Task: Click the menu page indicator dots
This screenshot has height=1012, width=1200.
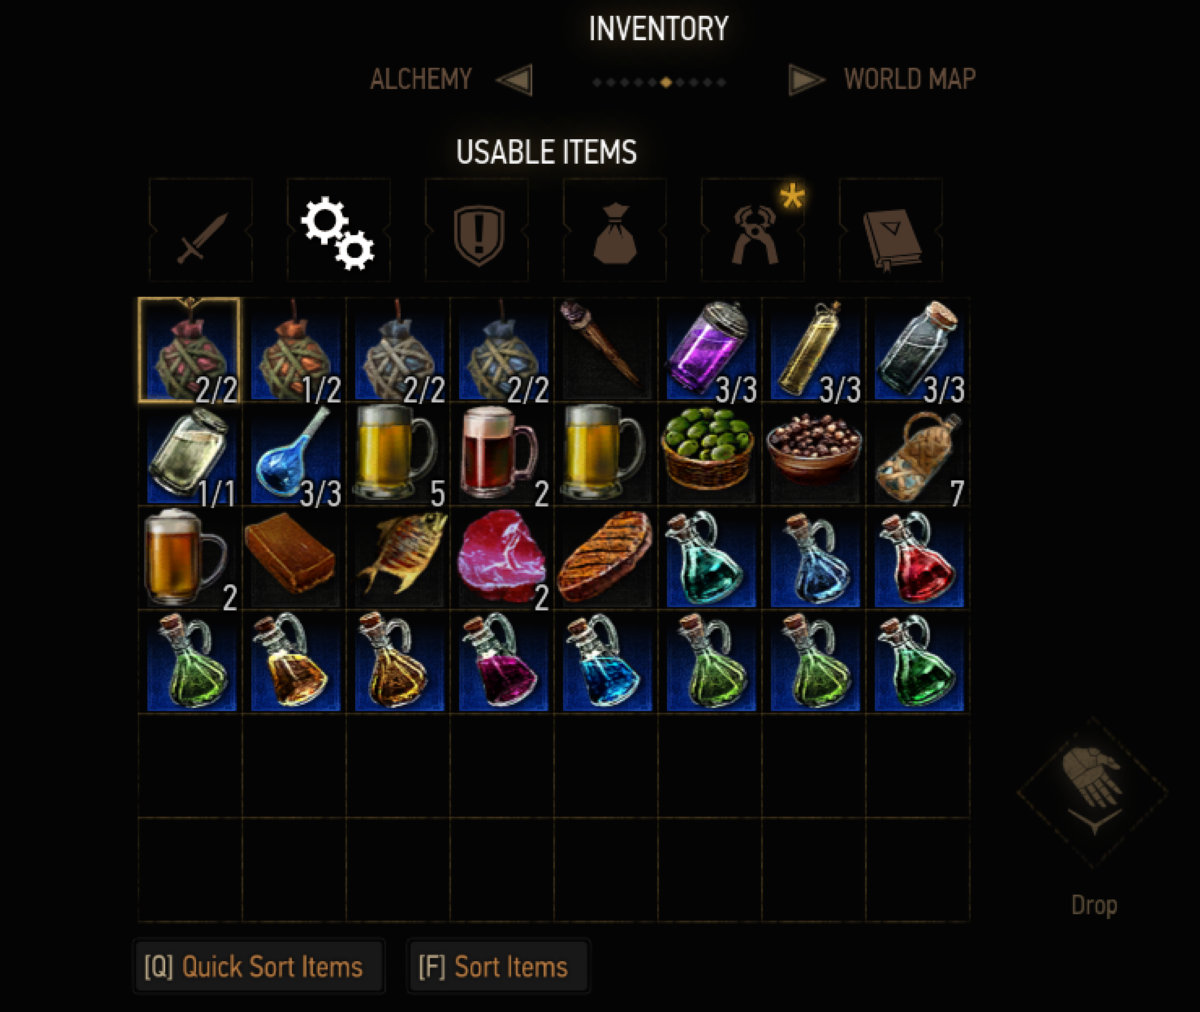Action: (659, 82)
